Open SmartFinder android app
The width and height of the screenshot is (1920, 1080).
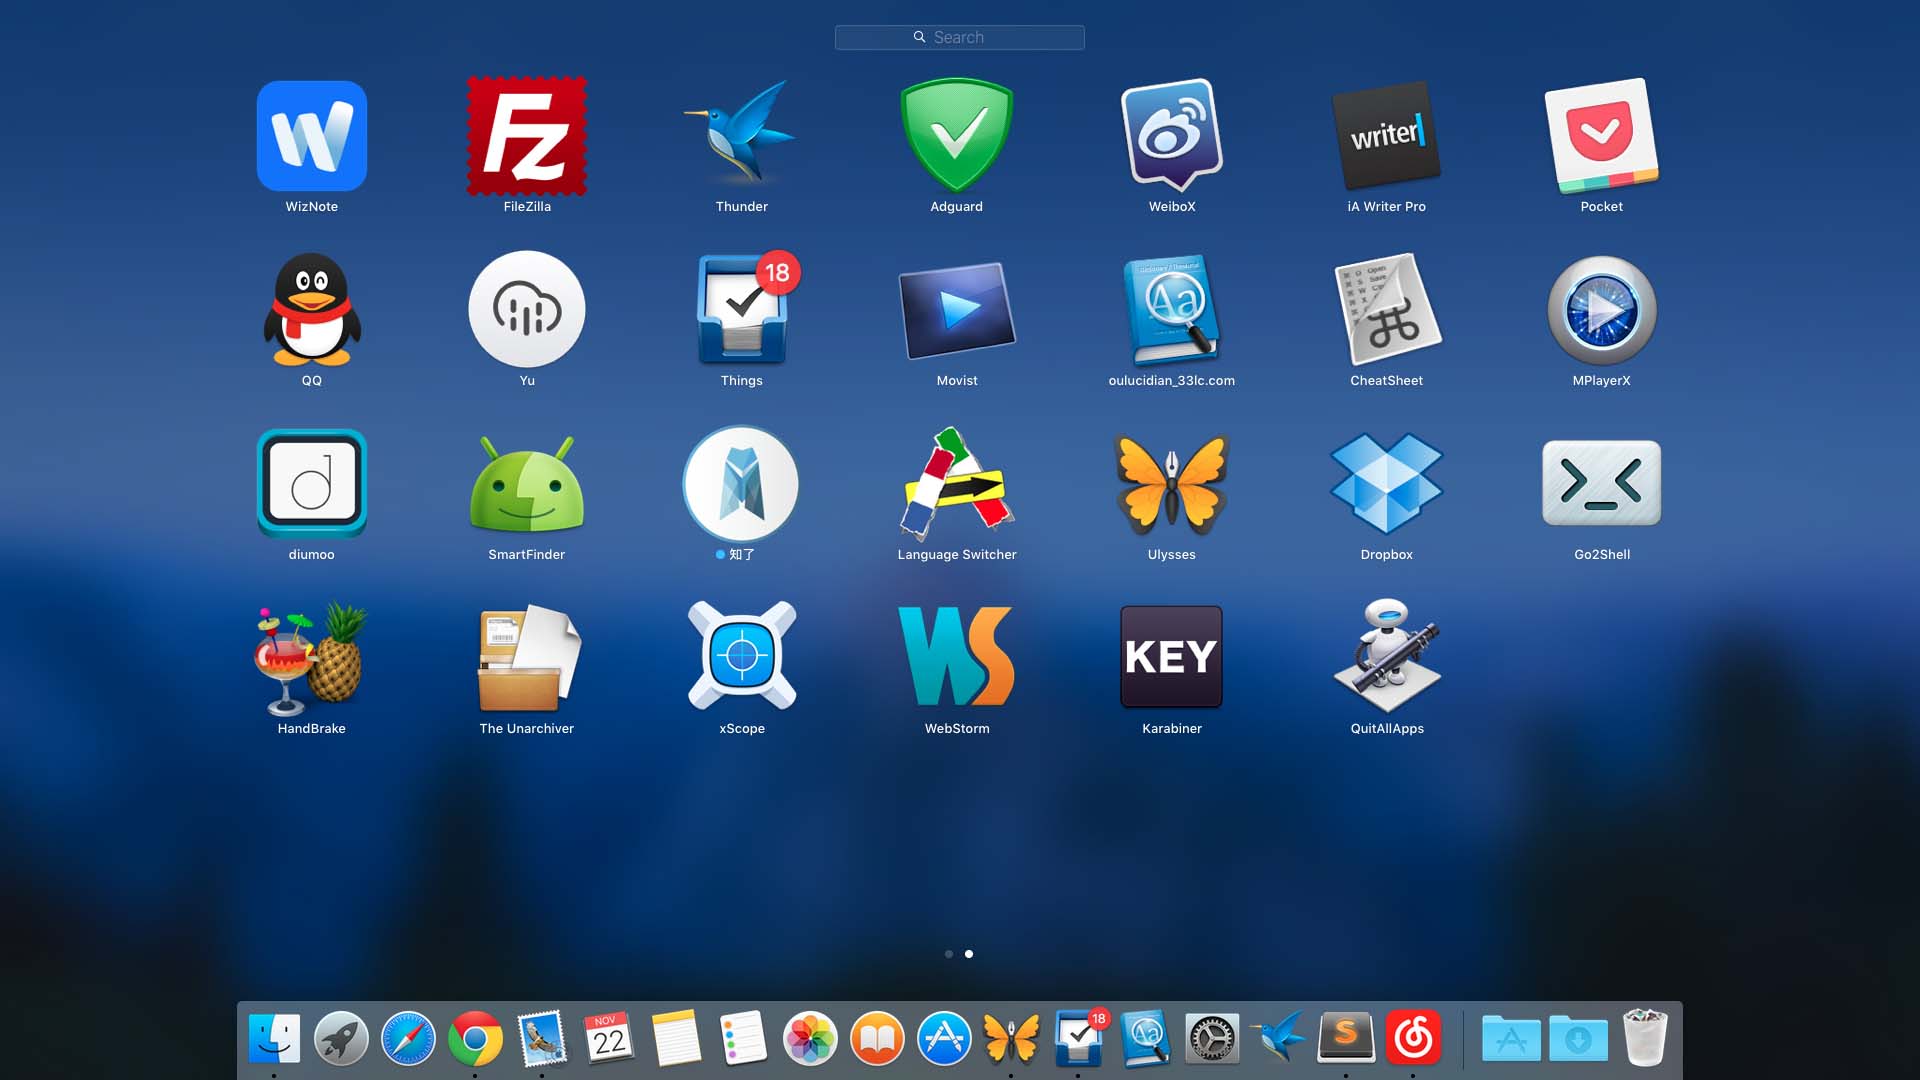coord(527,484)
